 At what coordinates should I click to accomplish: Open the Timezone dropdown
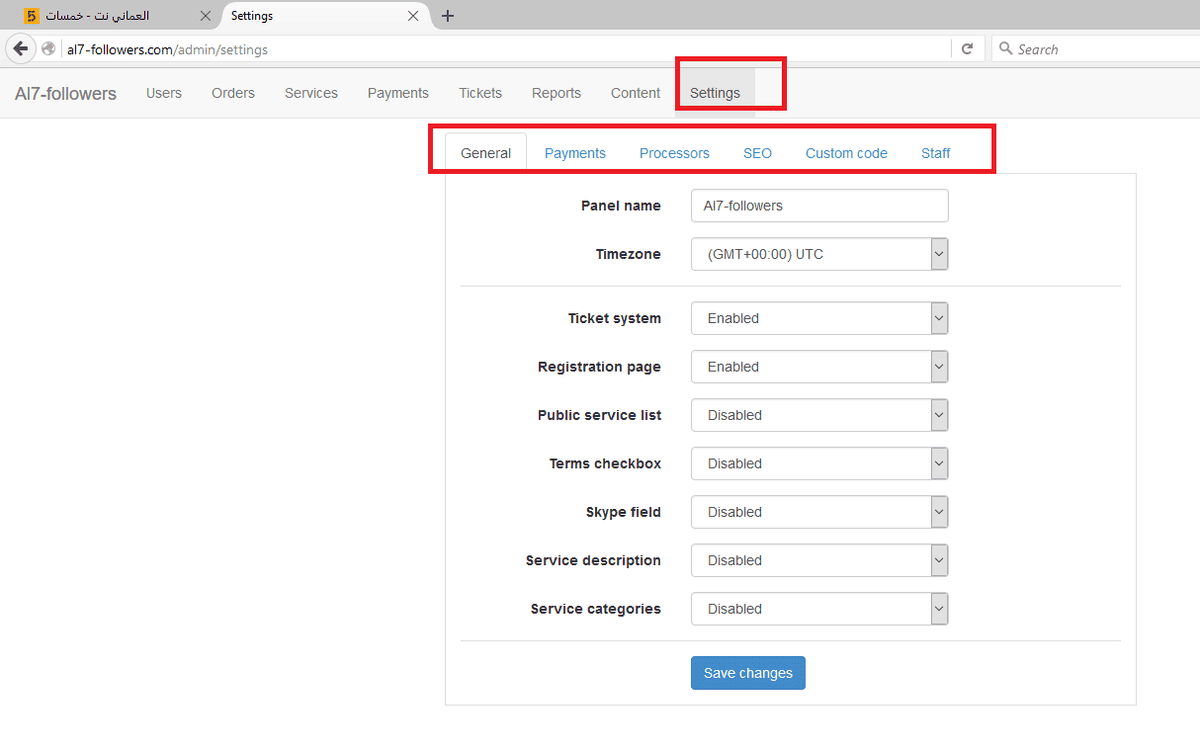tap(819, 254)
